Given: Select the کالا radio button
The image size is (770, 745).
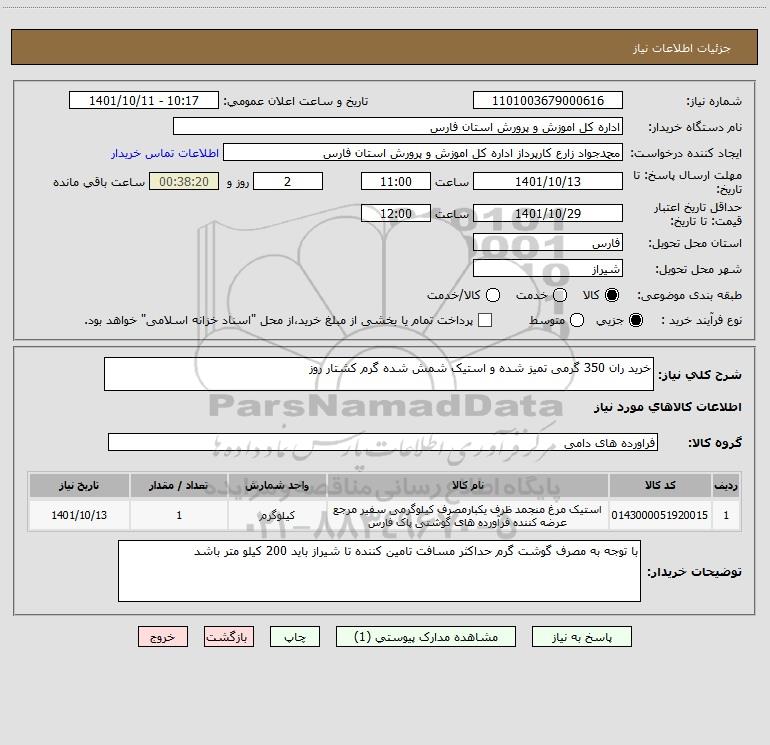Looking at the screenshot, I should [x=612, y=295].
